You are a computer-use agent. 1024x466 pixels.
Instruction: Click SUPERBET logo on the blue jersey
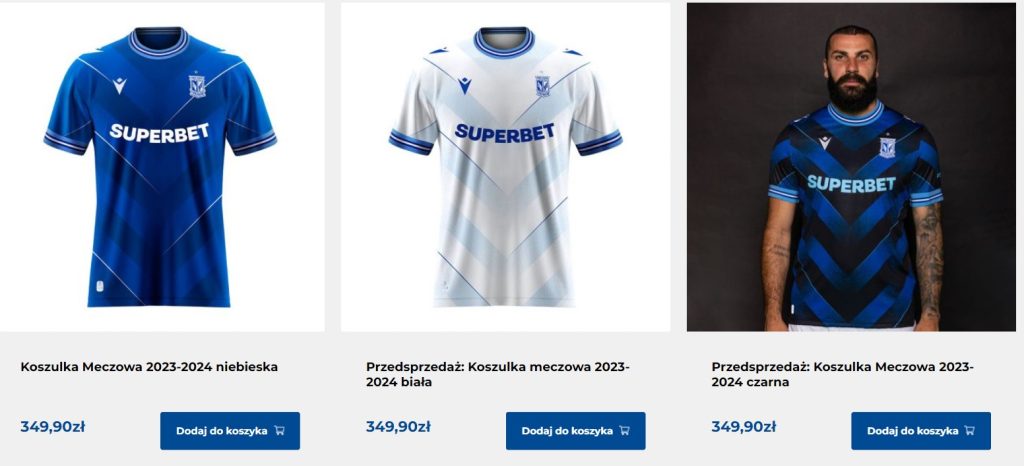click(159, 132)
